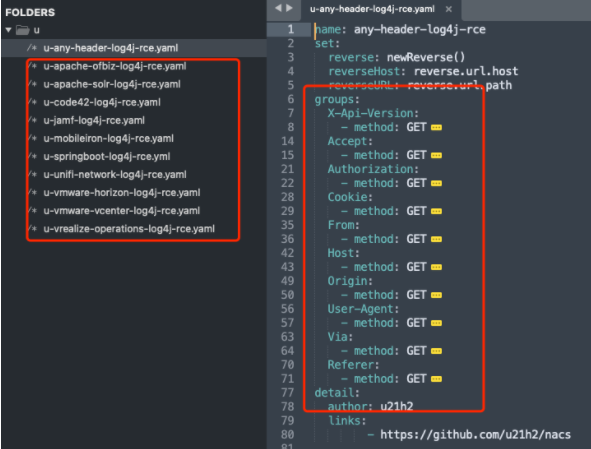The height and width of the screenshot is (449, 591).
Task: Click 'X-Api-Version:' key text
Action: [373, 113]
